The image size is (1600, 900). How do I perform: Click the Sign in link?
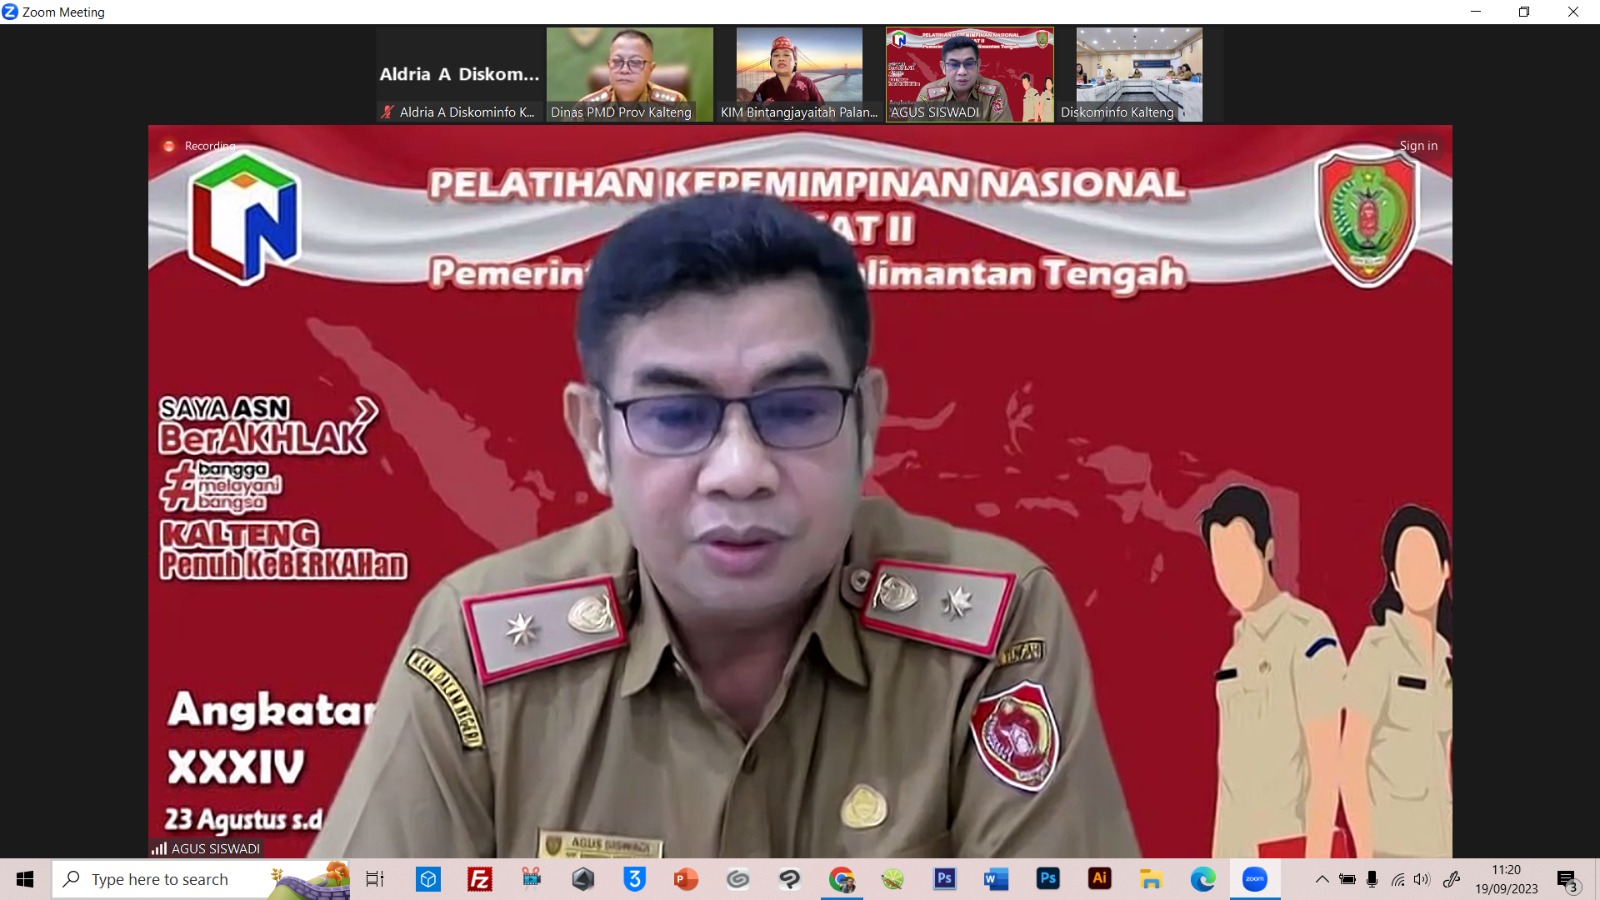(x=1418, y=146)
